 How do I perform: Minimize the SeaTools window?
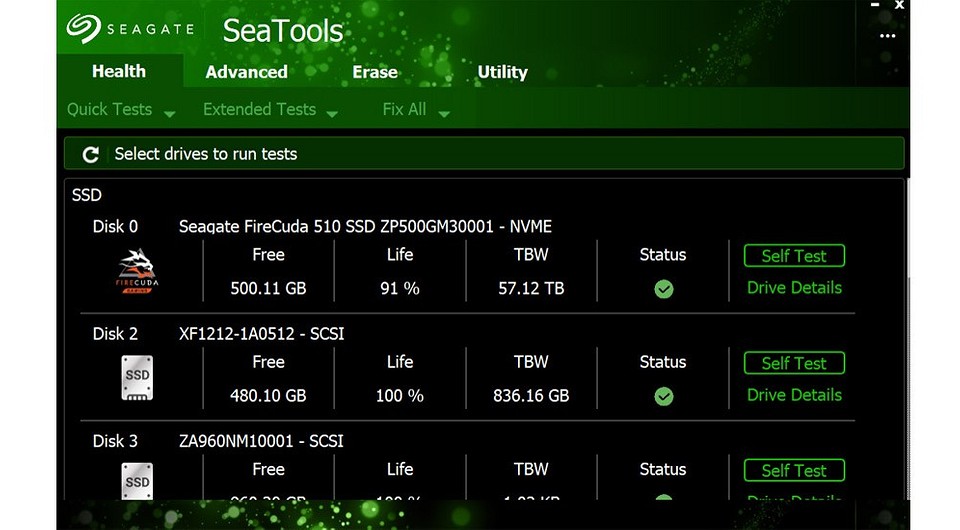pos(876,5)
